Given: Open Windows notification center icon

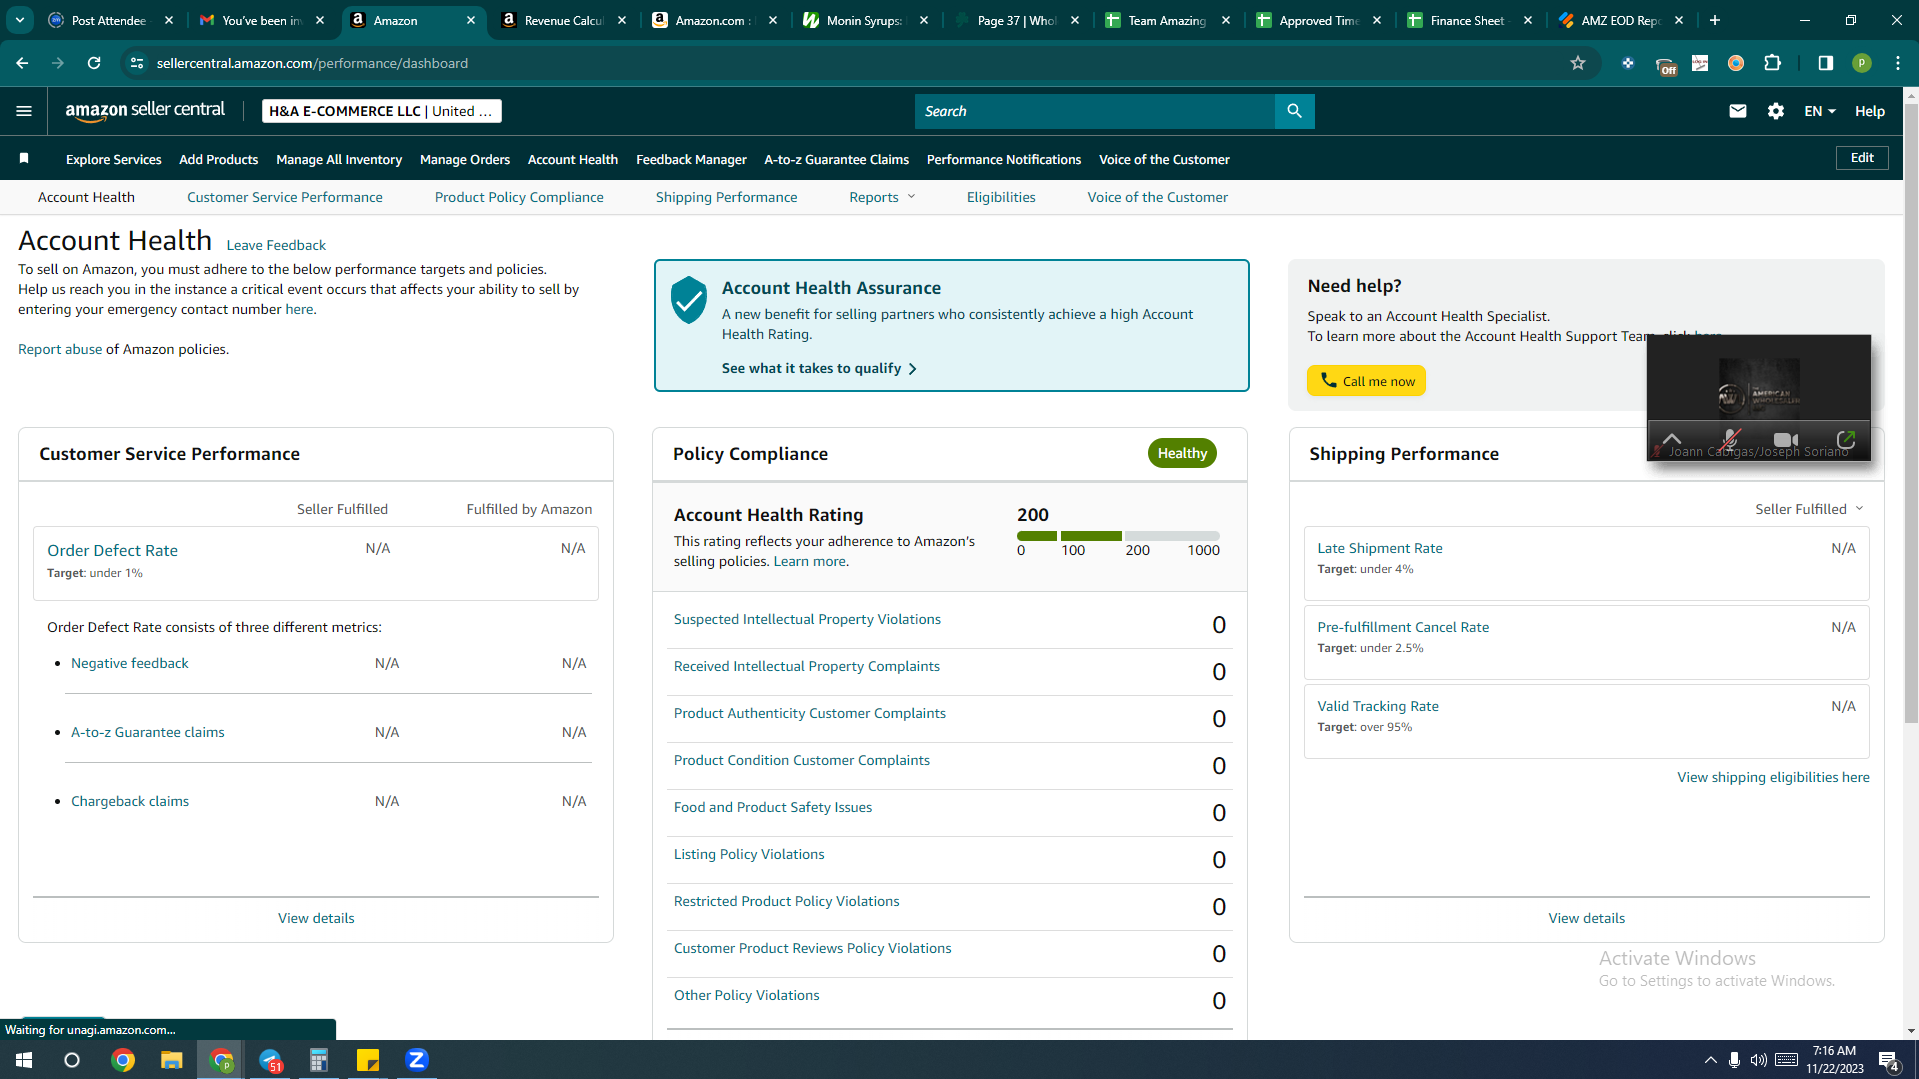Looking at the screenshot, I should click(x=1889, y=1060).
